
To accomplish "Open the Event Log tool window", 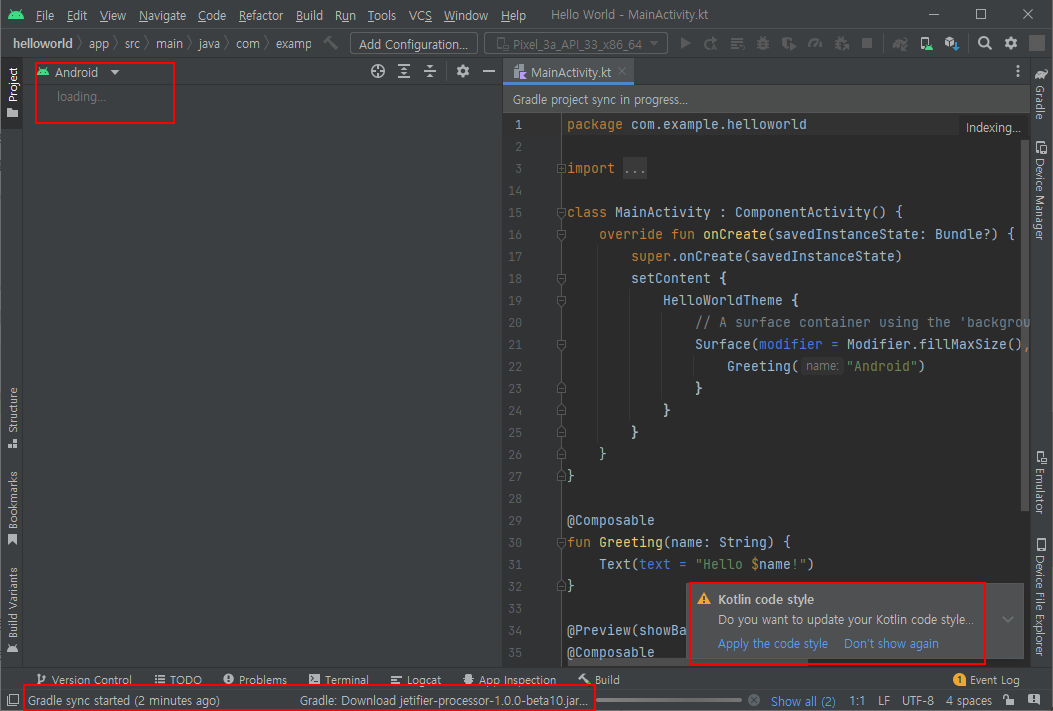I will 987,679.
